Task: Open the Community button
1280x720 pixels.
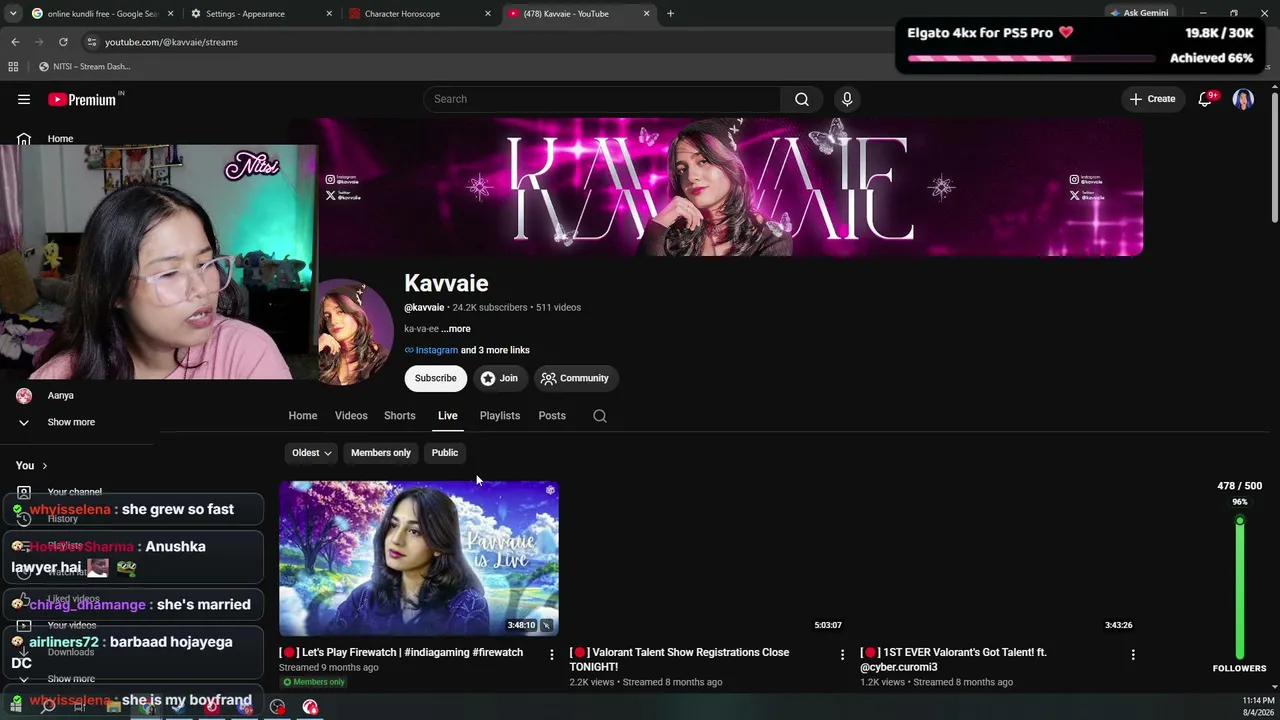Action: click(576, 378)
